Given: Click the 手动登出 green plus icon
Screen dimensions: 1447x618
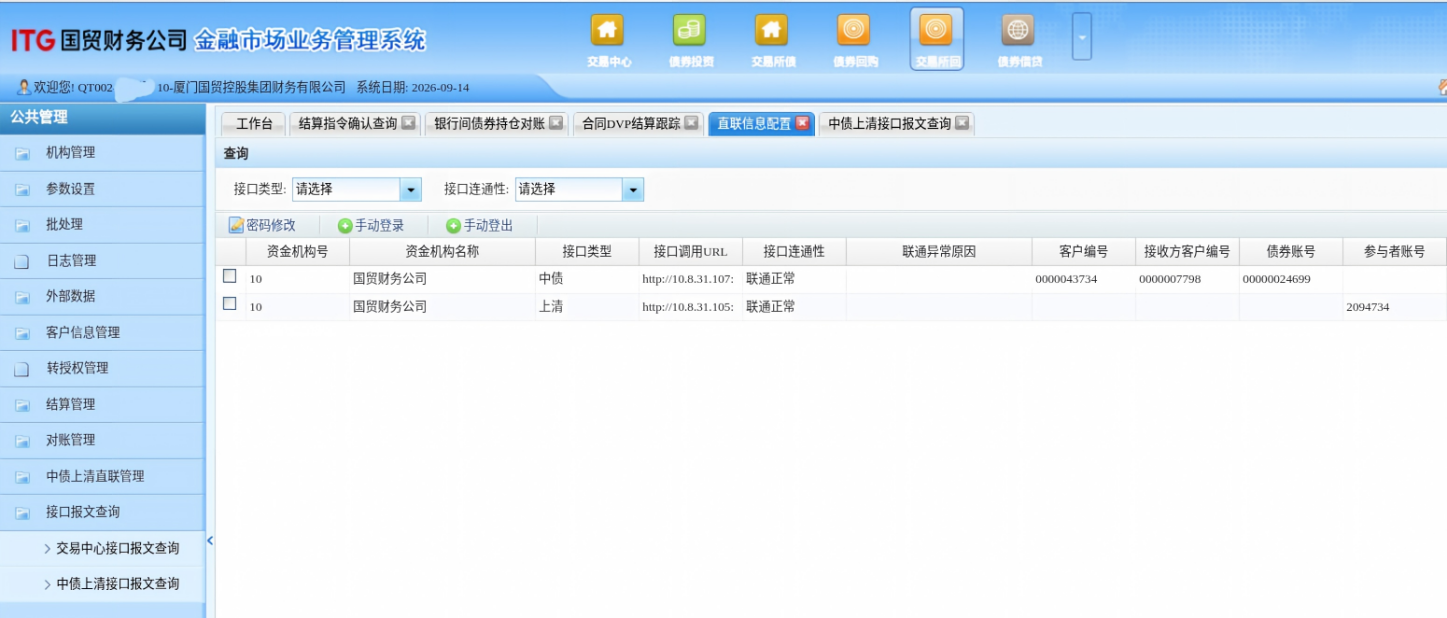Looking at the screenshot, I should click(x=453, y=226).
